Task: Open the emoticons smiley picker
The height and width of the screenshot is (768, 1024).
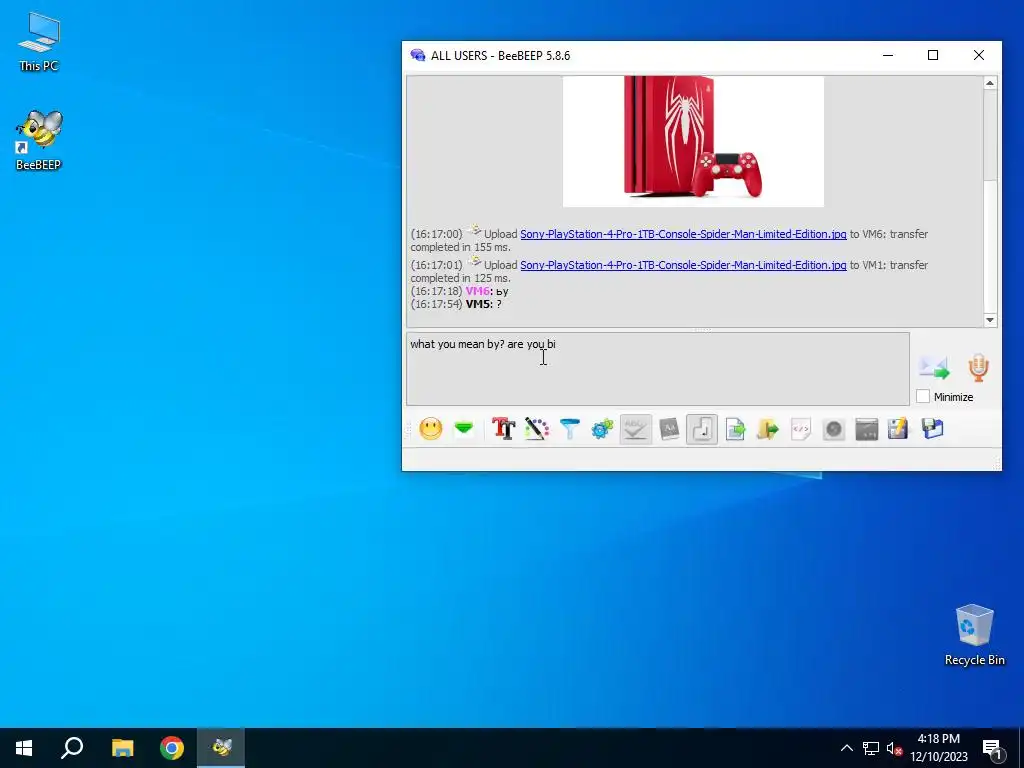Action: tap(430, 429)
